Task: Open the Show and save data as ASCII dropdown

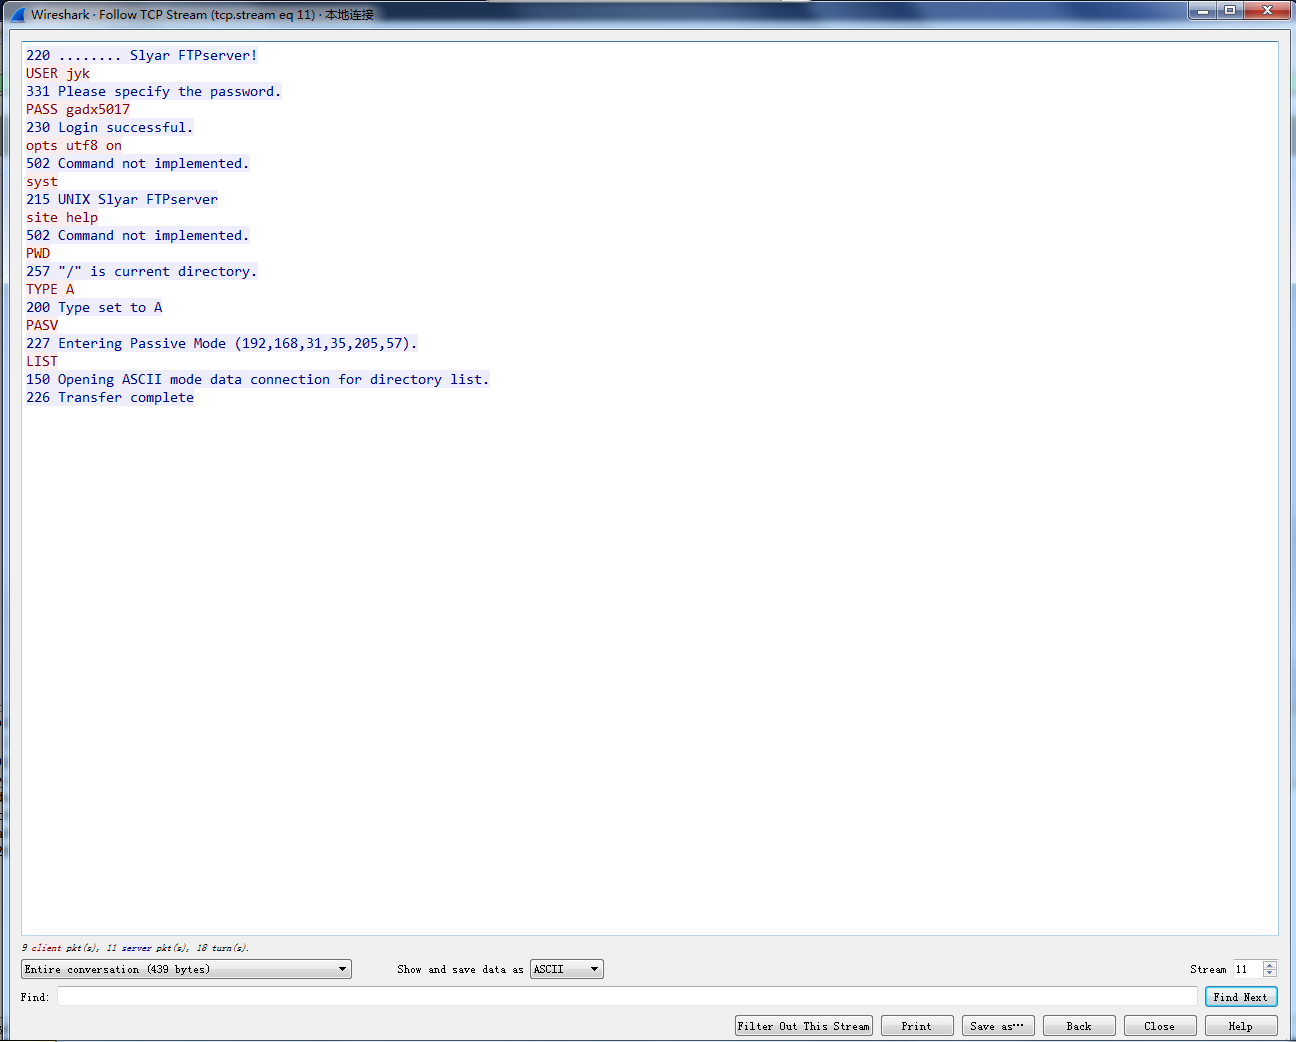Action: [567, 969]
